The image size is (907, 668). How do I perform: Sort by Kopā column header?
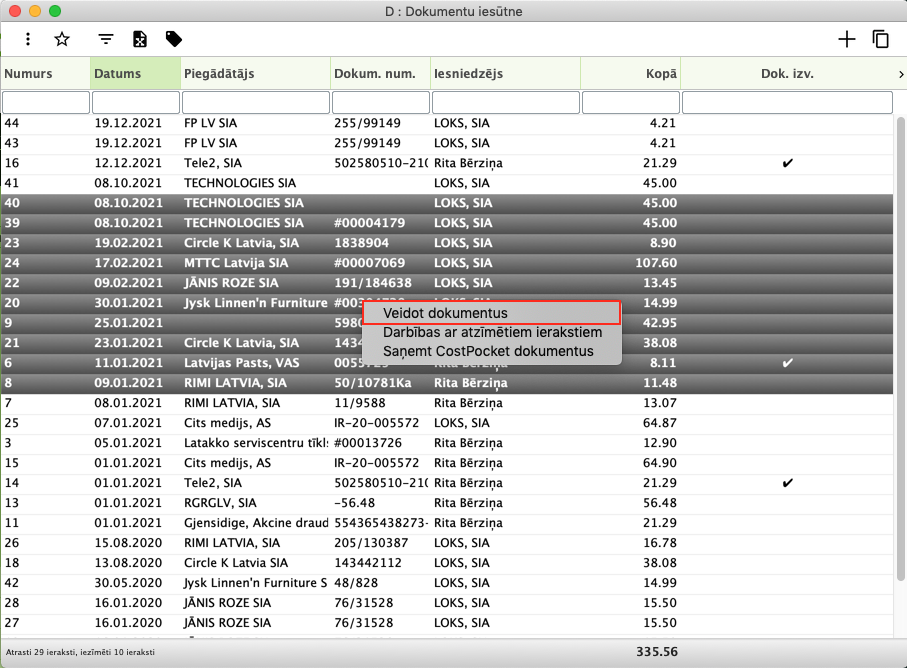coord(631,73)
